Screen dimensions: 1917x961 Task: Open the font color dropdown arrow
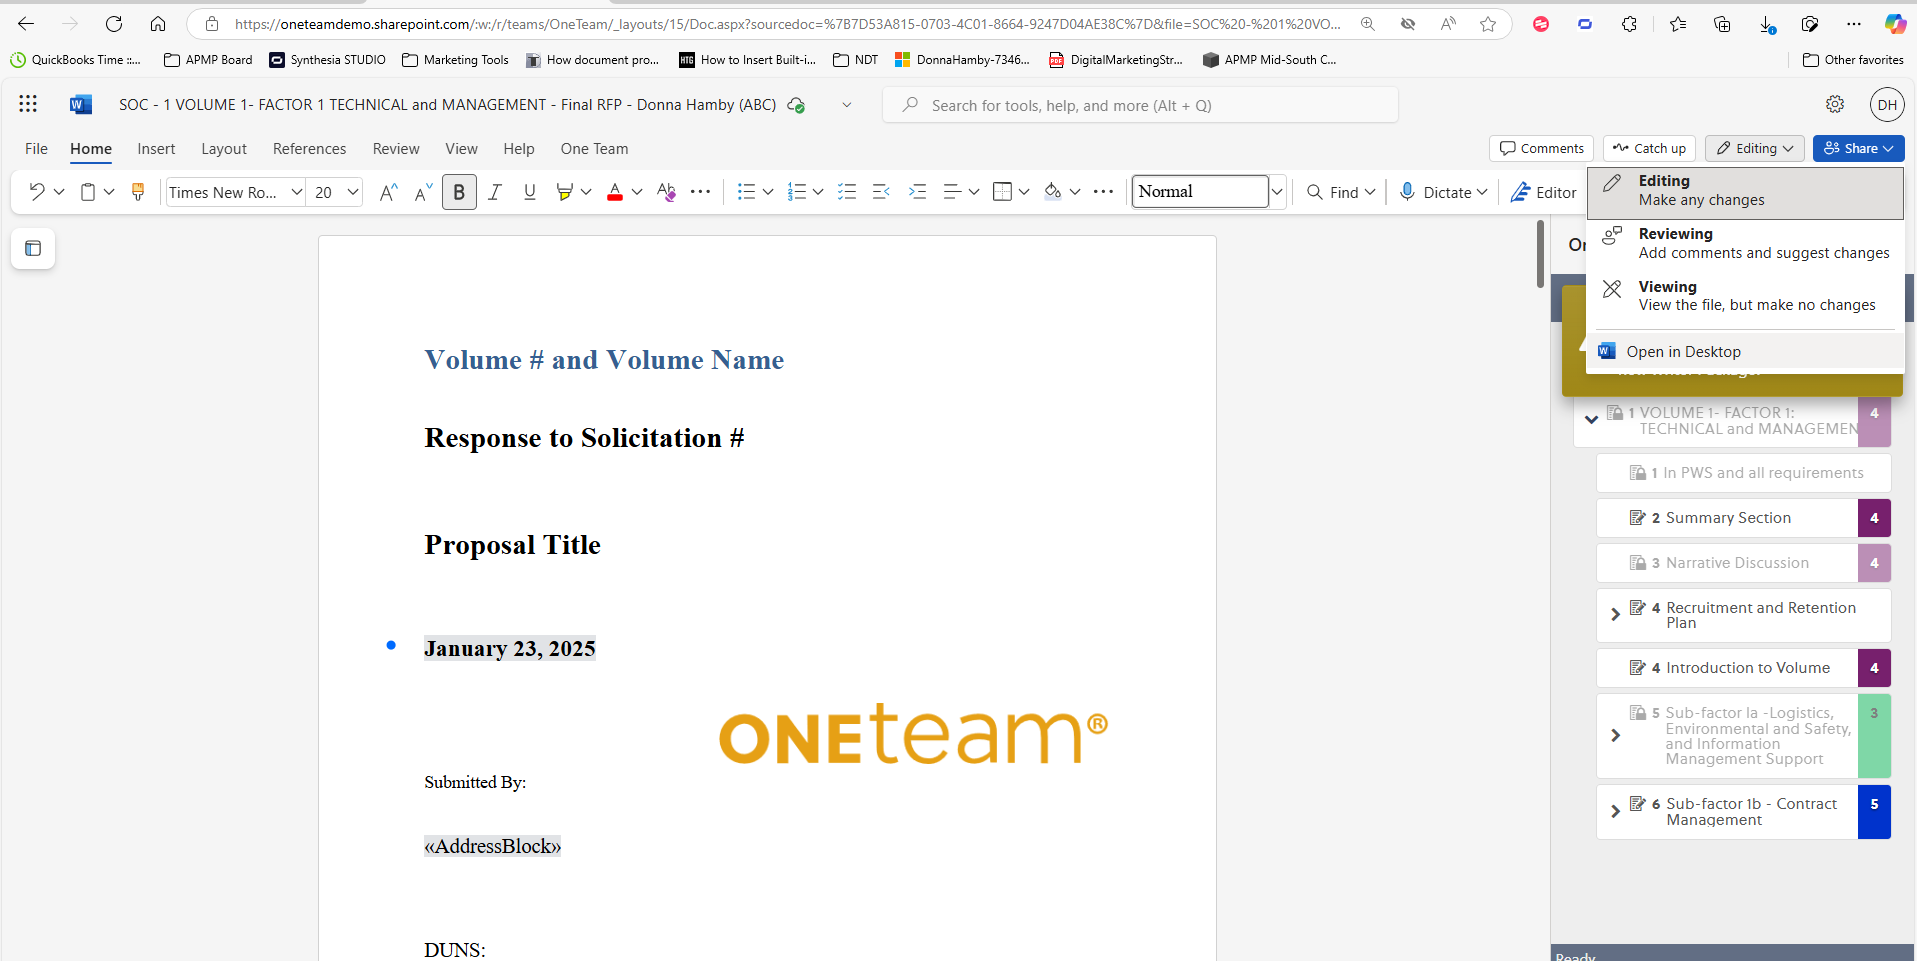[x=636, y=192]
